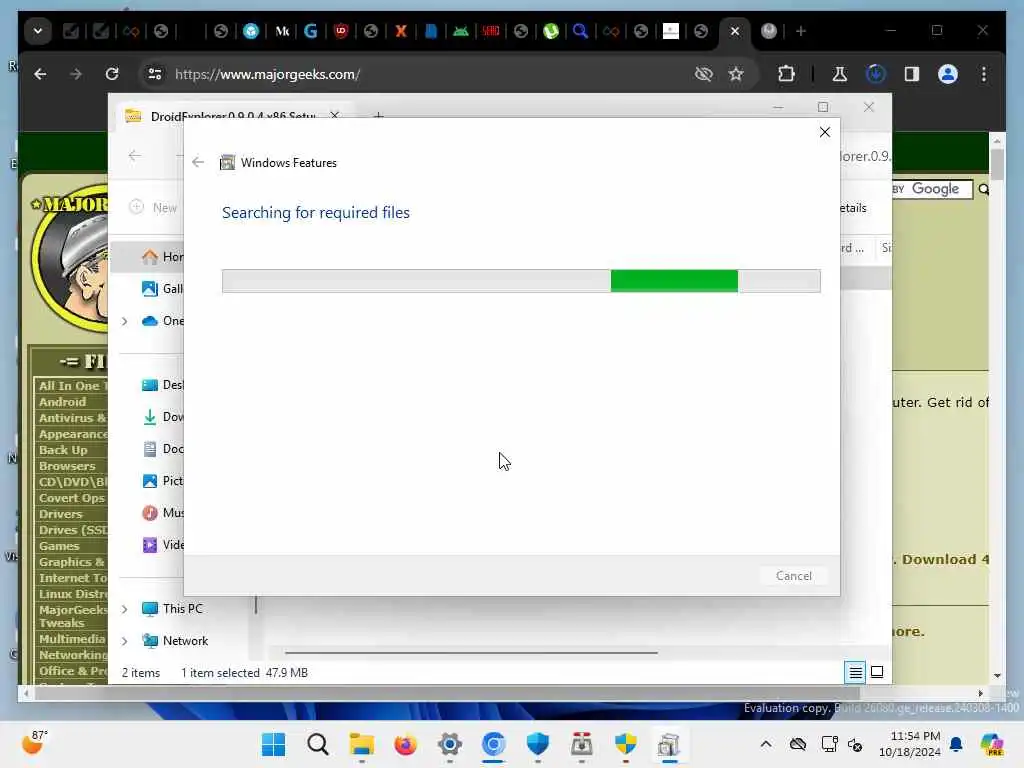Open Windows Search from taskbar
The width and height of the screenshot is (1024, 768).
pyautogui.click(x=318, y=744)
